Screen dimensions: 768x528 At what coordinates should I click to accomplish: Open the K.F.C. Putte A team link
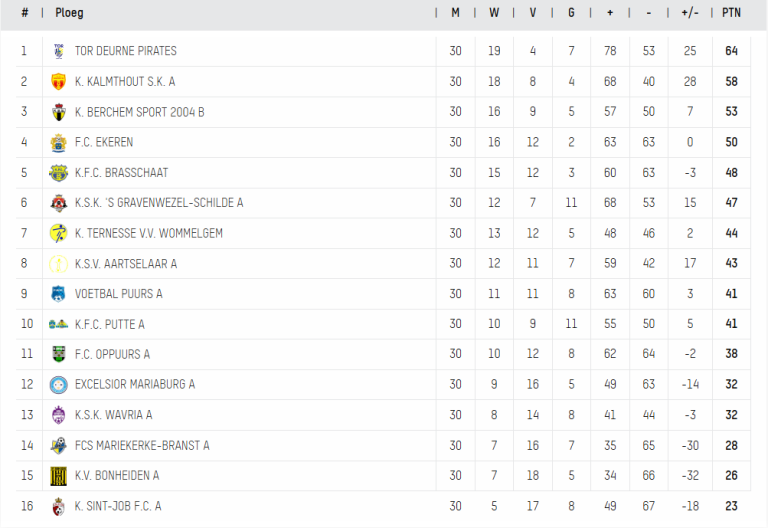click(x=110, y=324)
